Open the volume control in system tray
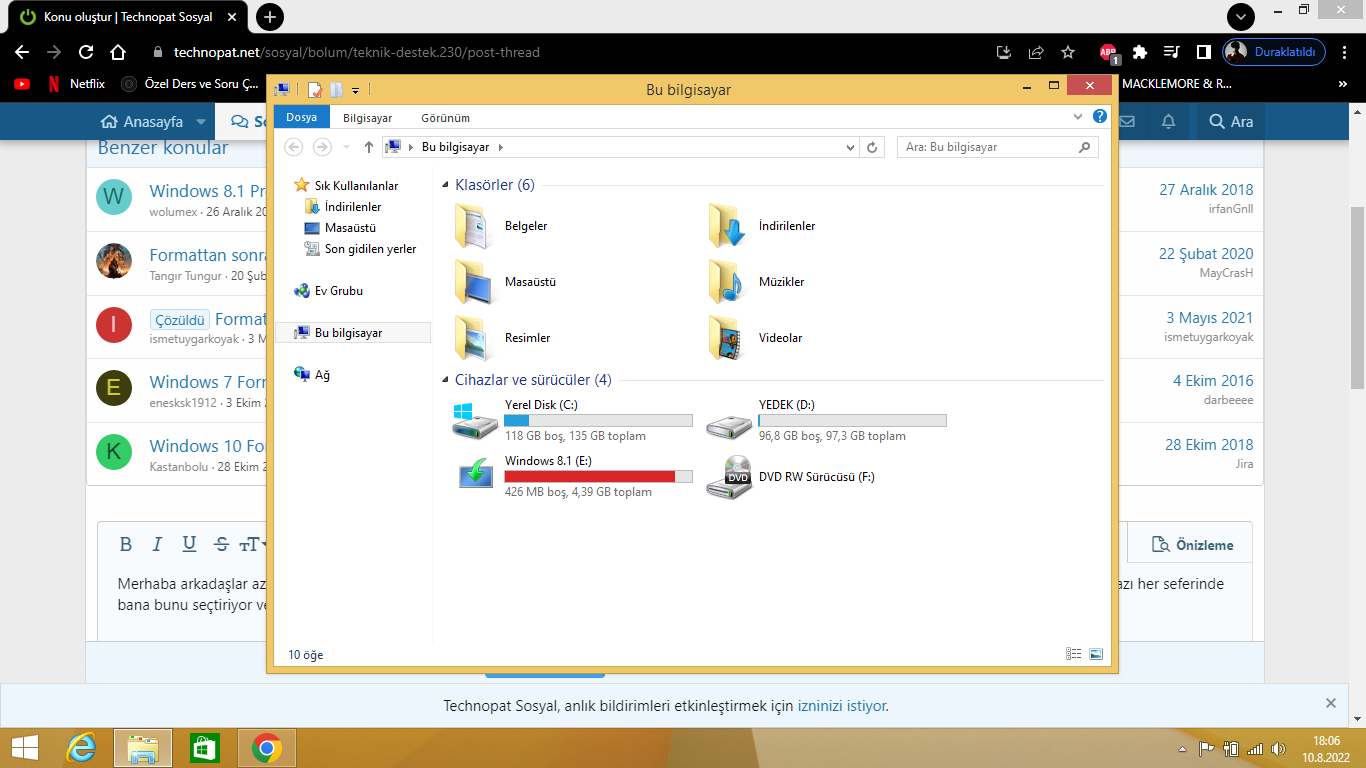 (x=1278, y=748)
